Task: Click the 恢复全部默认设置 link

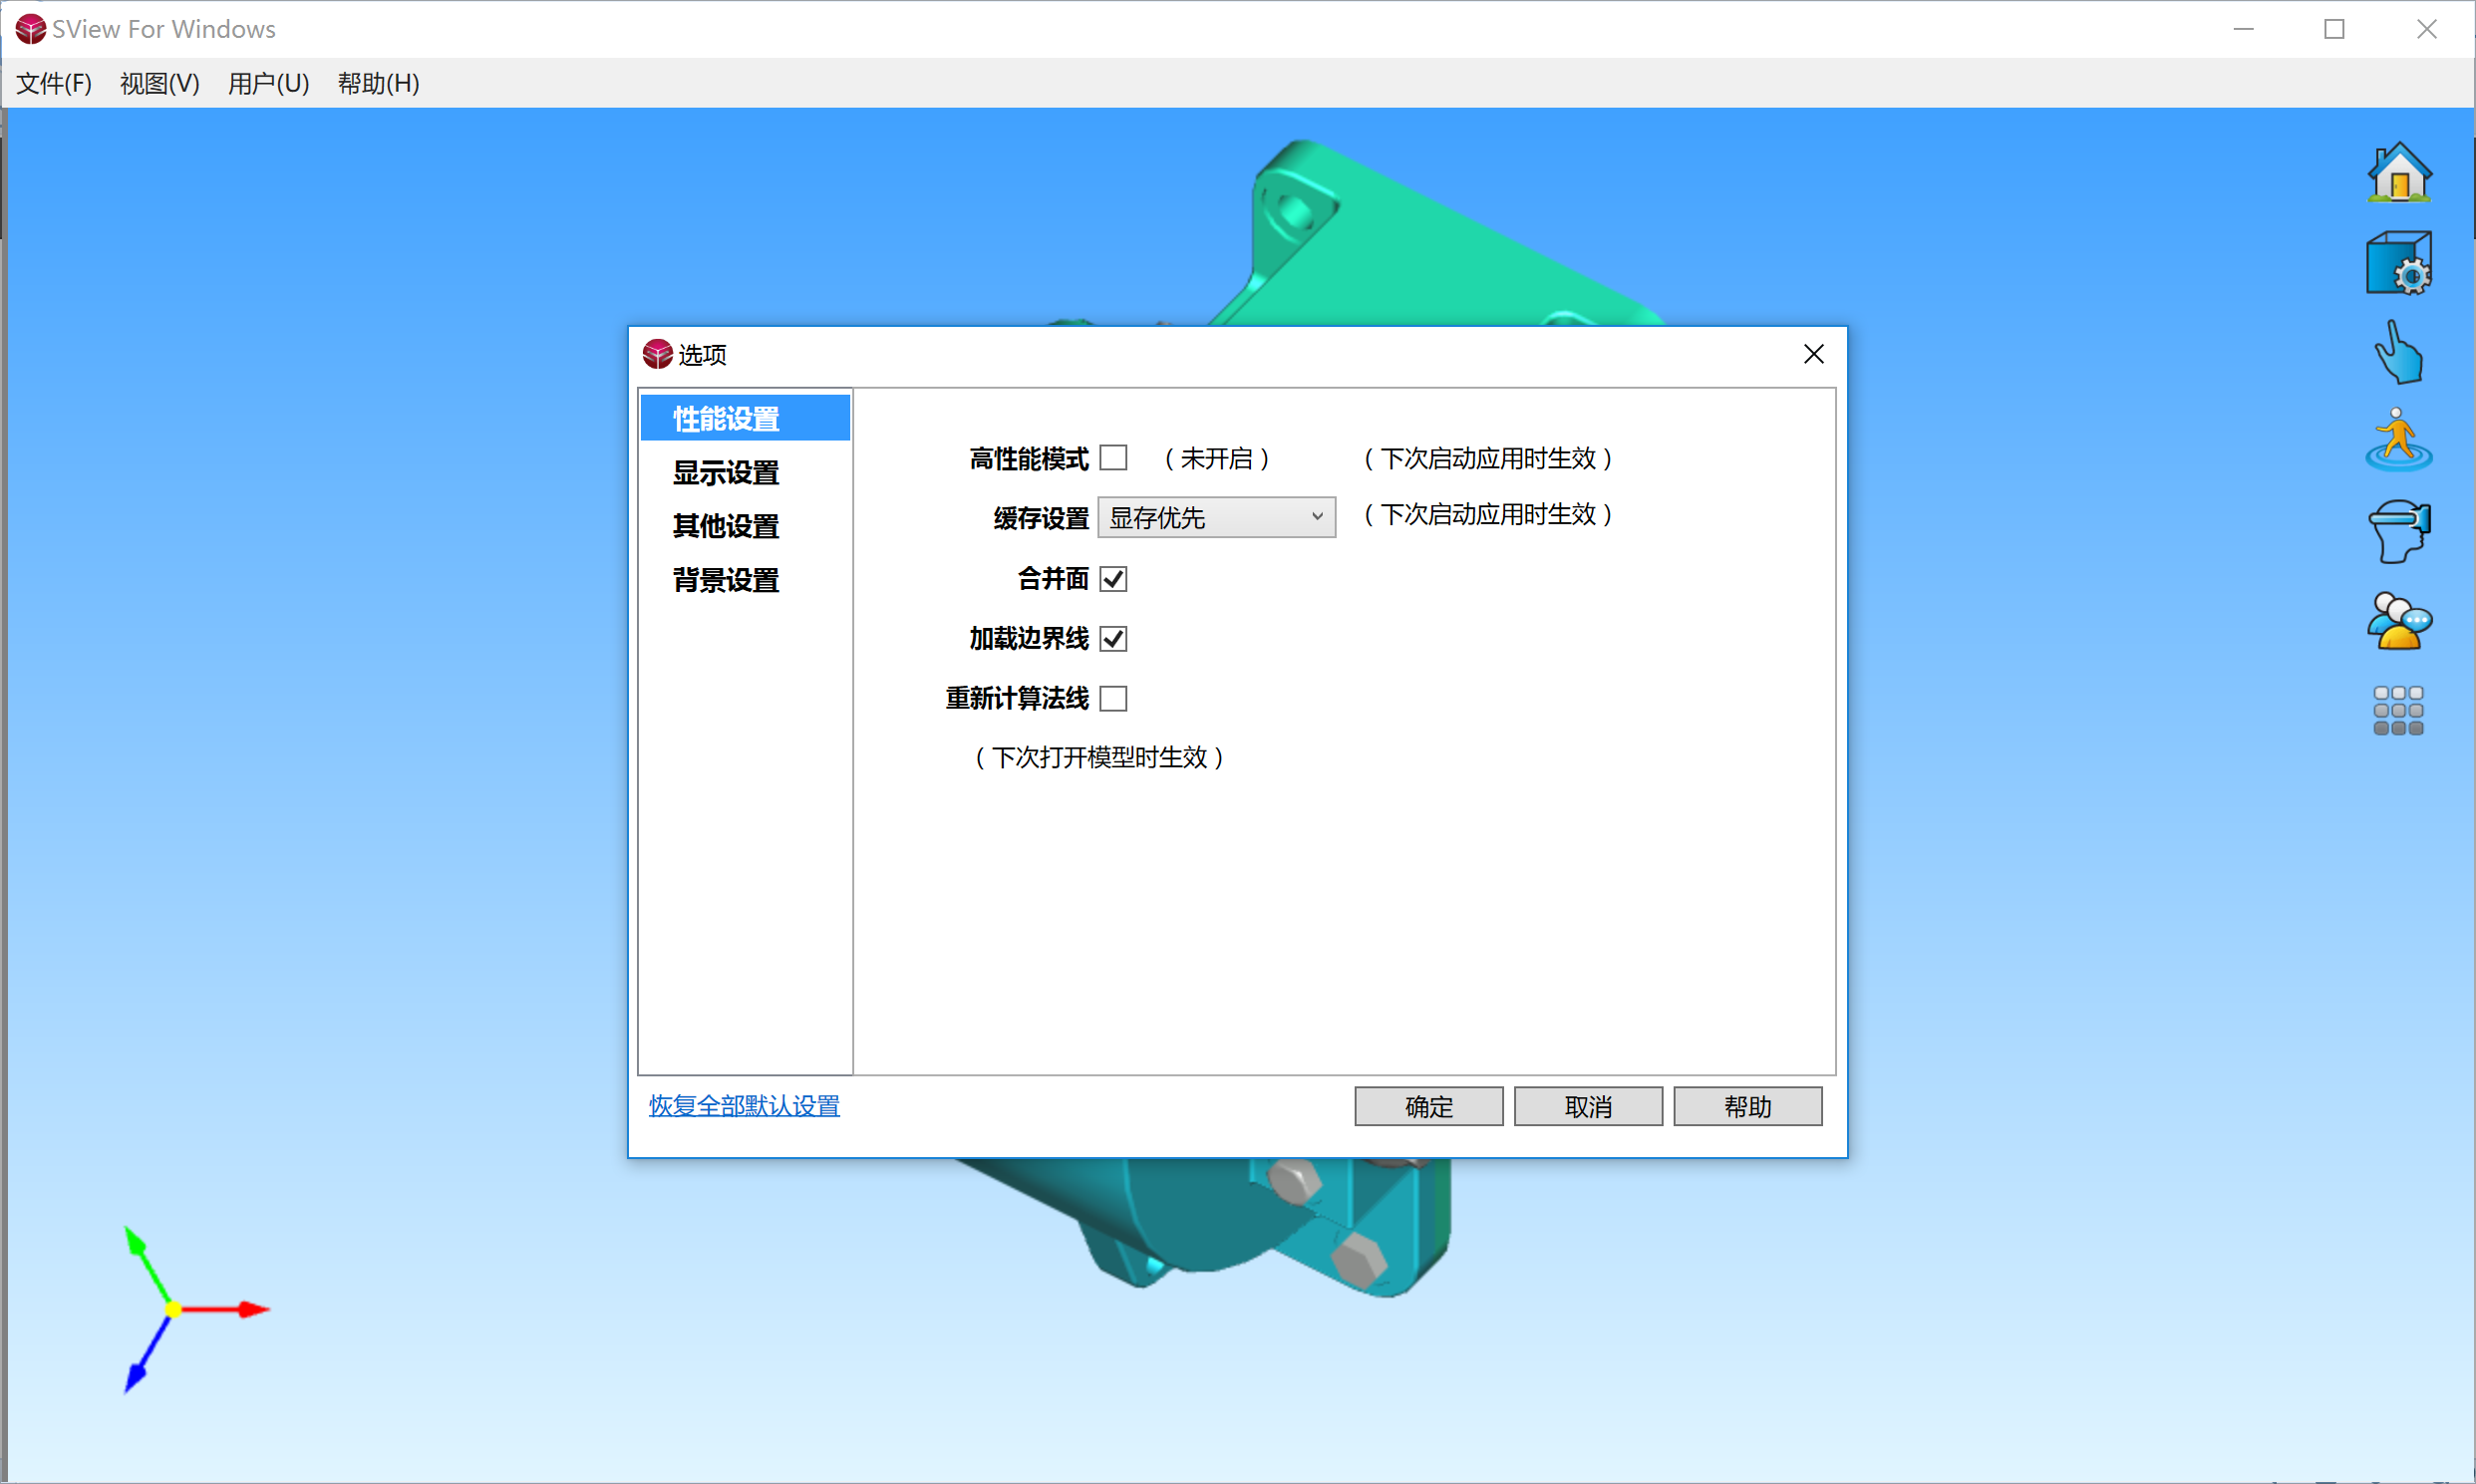Action: [x=742, y=1106]
